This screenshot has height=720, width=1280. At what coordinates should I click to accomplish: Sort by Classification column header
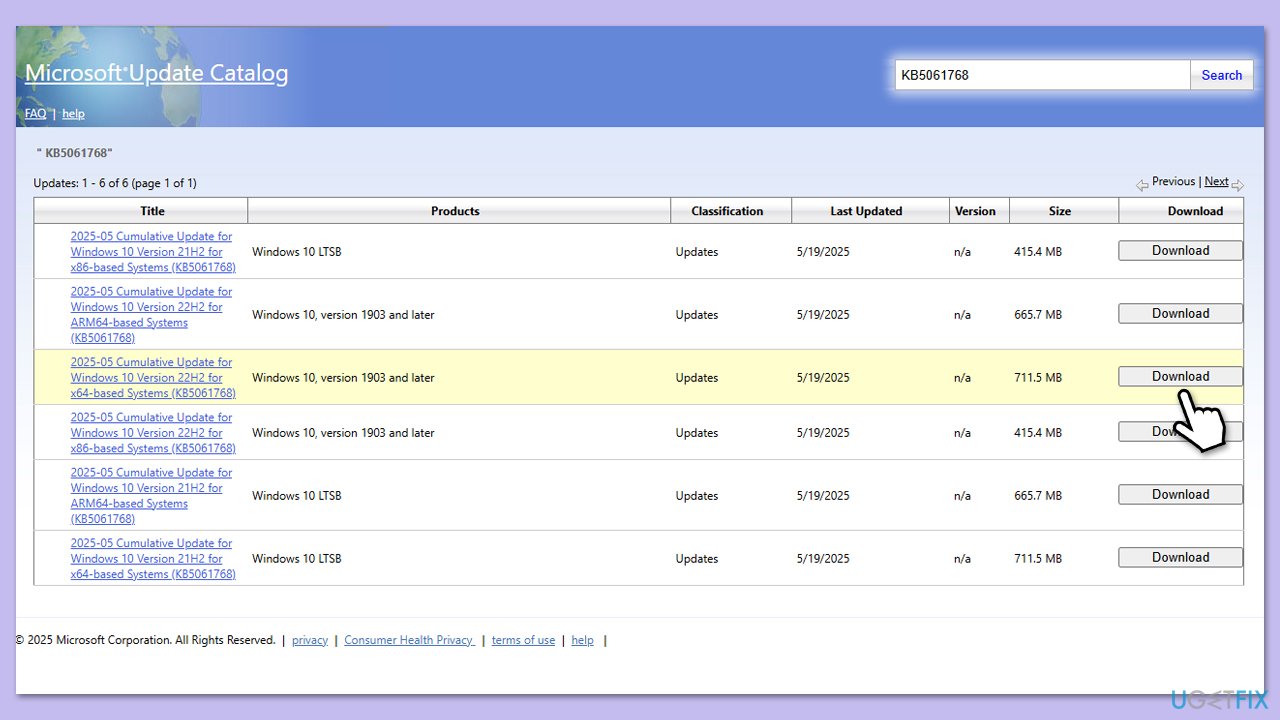click(x=728, y=211)
